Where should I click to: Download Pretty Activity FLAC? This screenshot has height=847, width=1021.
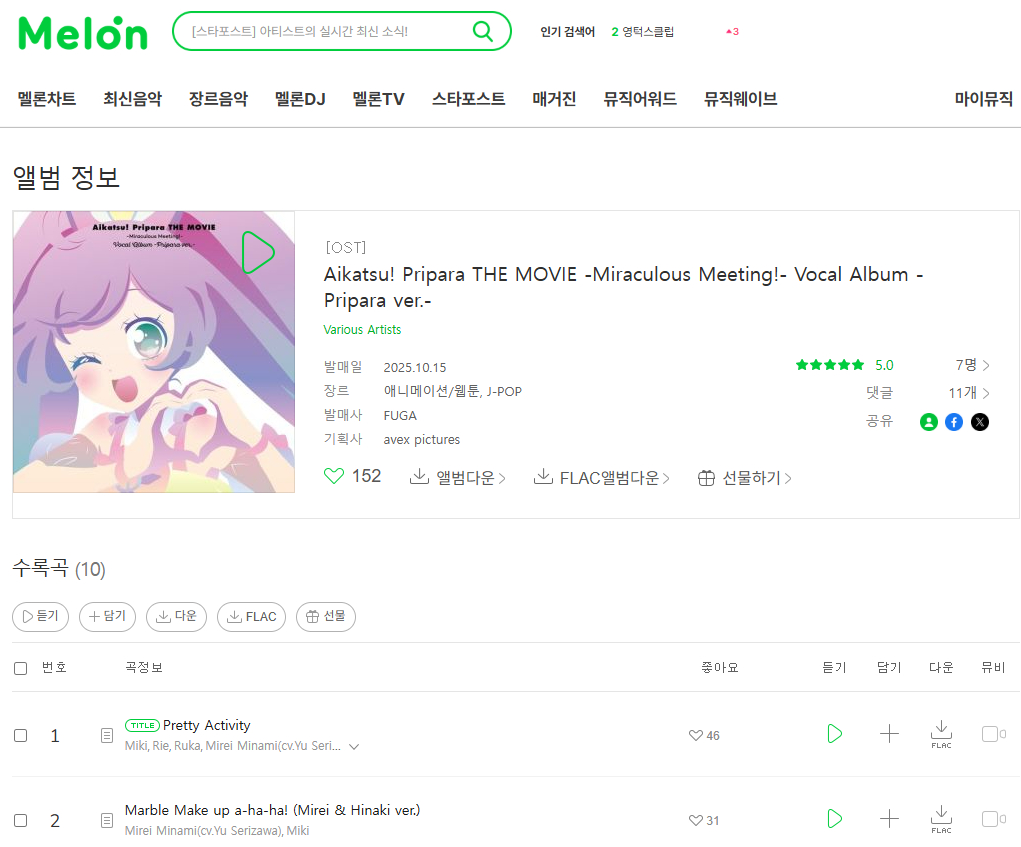pyautogui.click(x=941, y=734)
